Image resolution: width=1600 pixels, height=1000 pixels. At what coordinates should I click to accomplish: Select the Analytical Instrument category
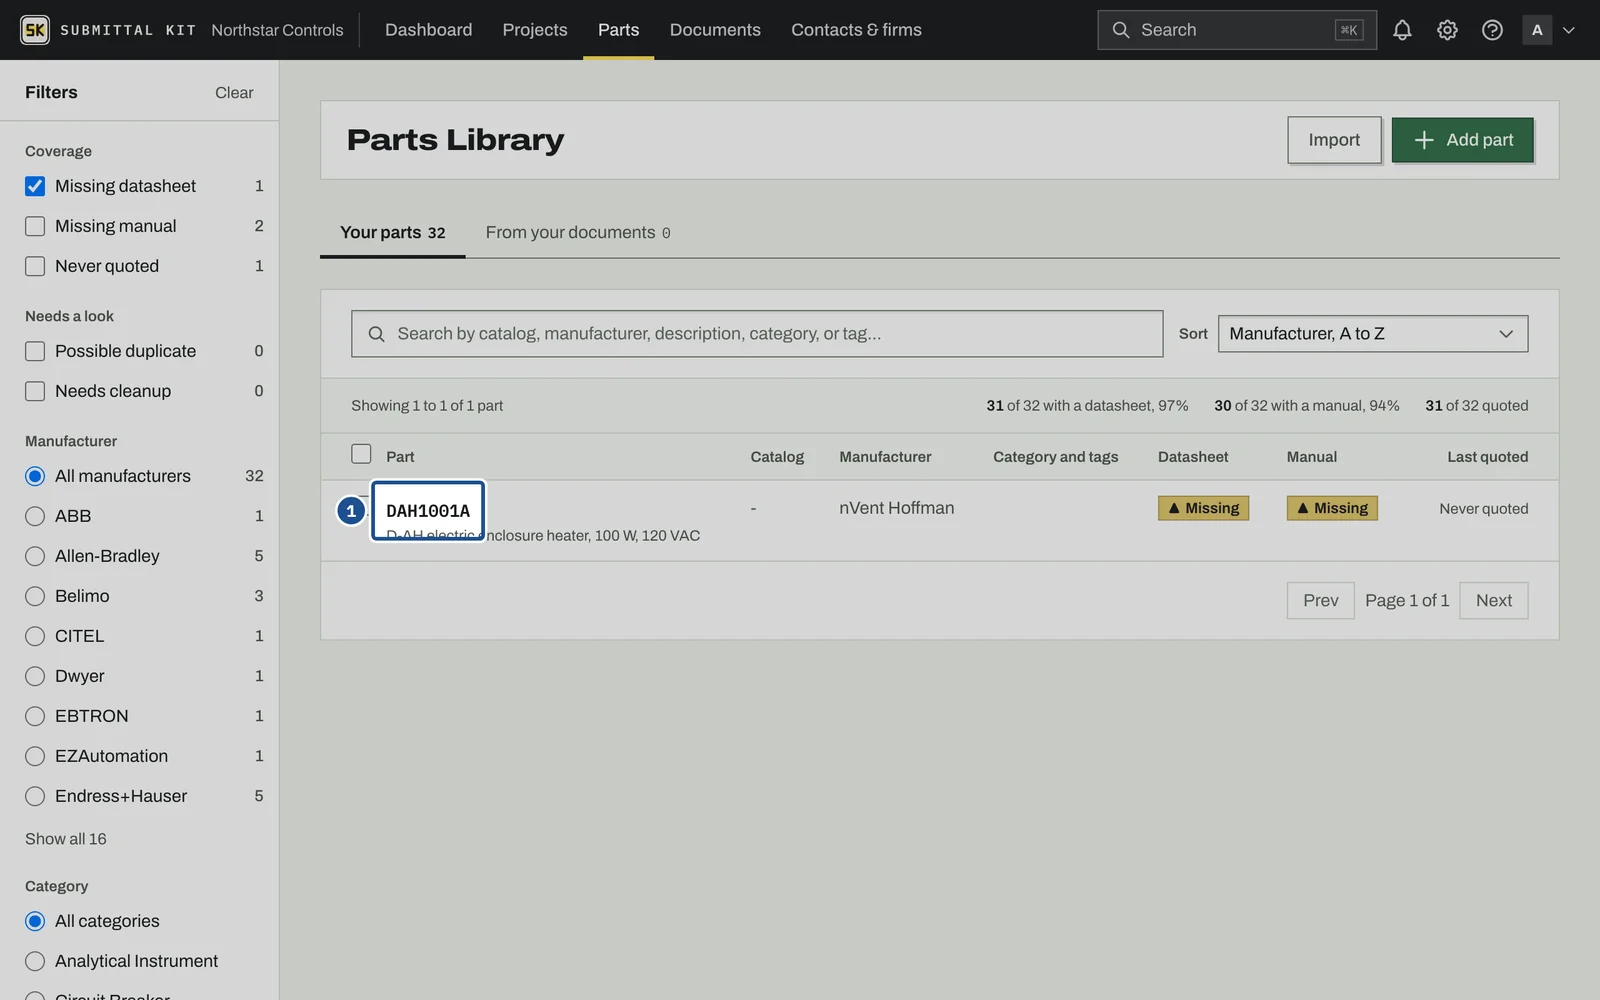click(x=35, y=961)
